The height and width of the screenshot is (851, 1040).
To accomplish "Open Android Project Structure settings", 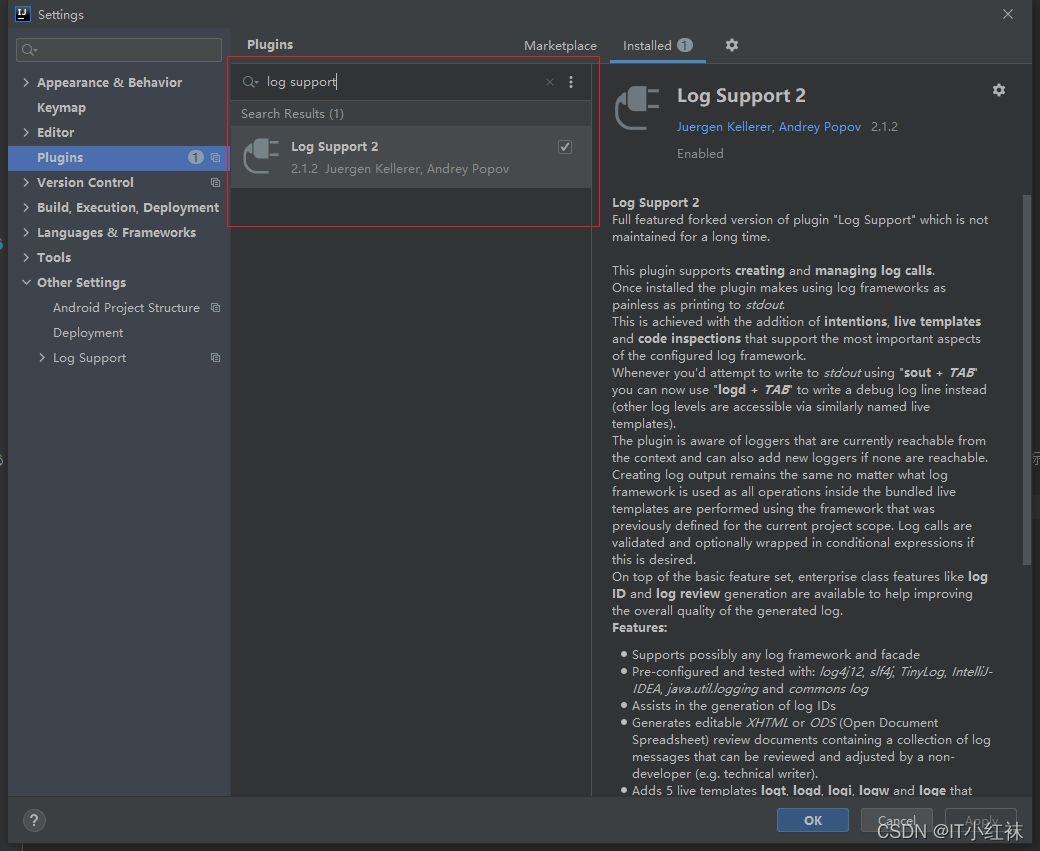I will 126,308.
